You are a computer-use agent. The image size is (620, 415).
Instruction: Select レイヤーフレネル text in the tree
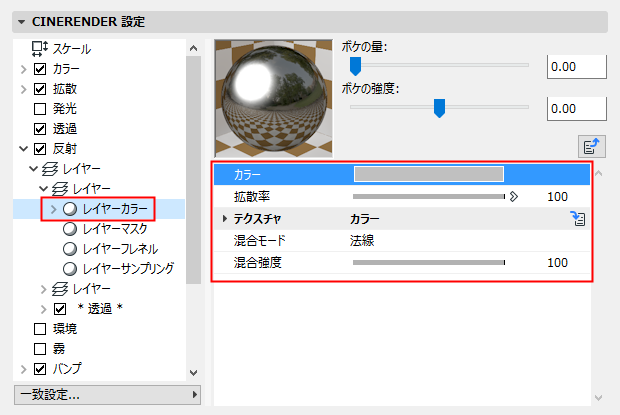[121, 249]
